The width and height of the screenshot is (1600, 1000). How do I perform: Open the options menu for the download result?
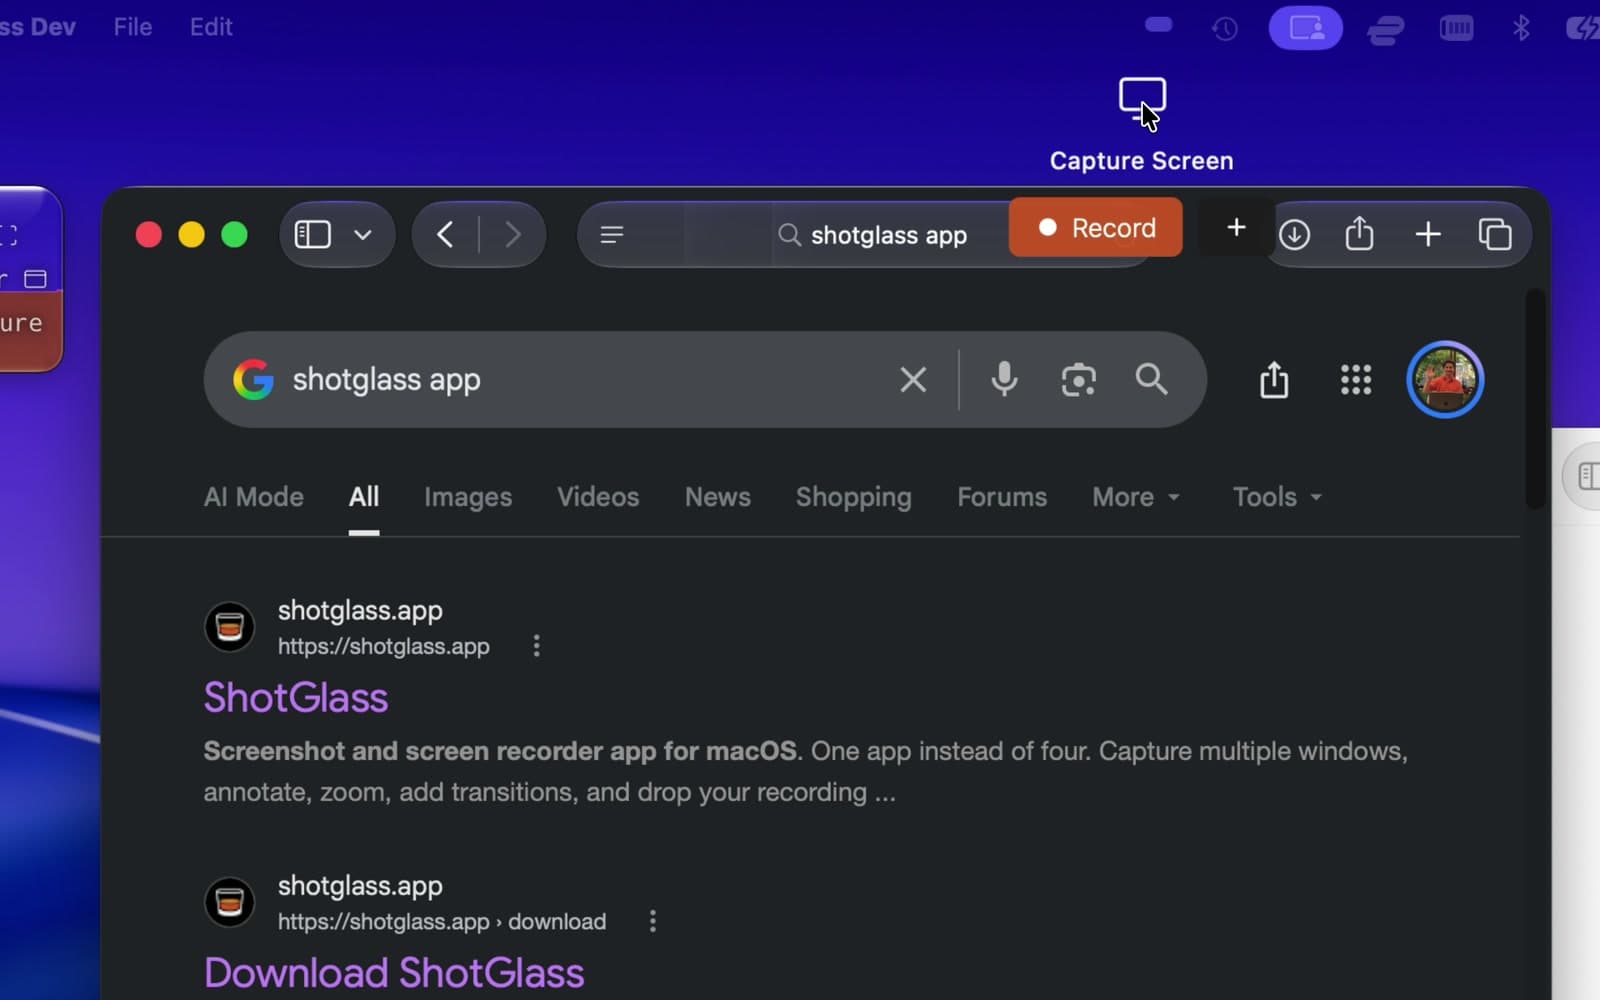(653, 921)
